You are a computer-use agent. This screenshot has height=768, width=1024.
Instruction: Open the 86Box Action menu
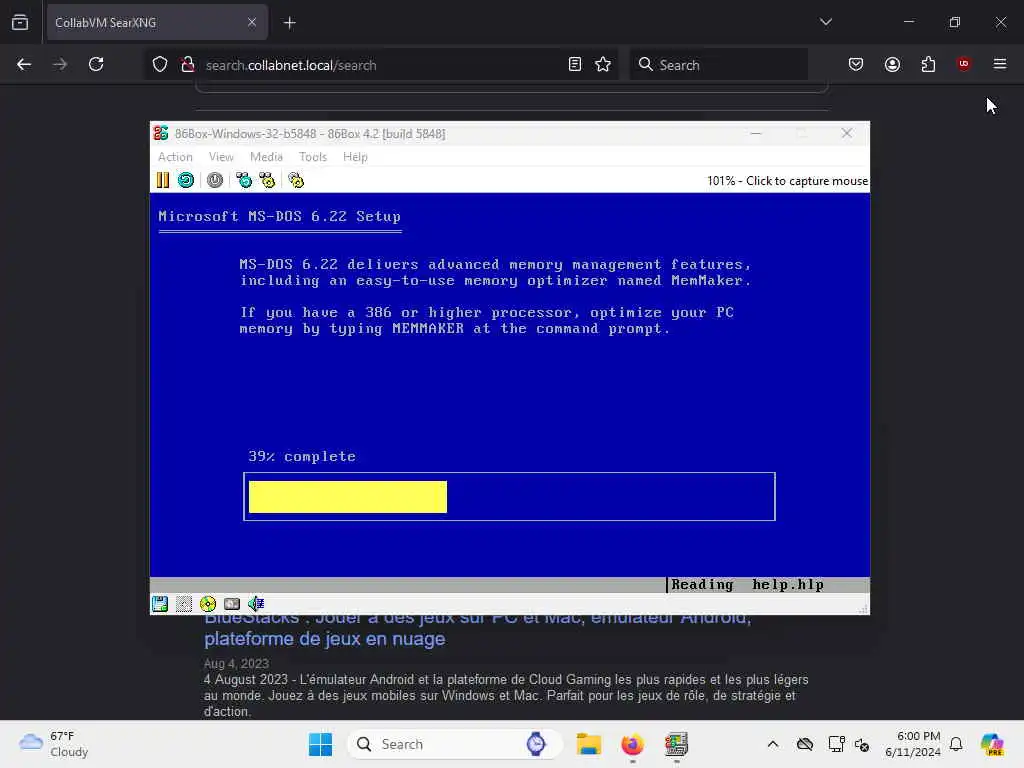(x=175, y=157)
